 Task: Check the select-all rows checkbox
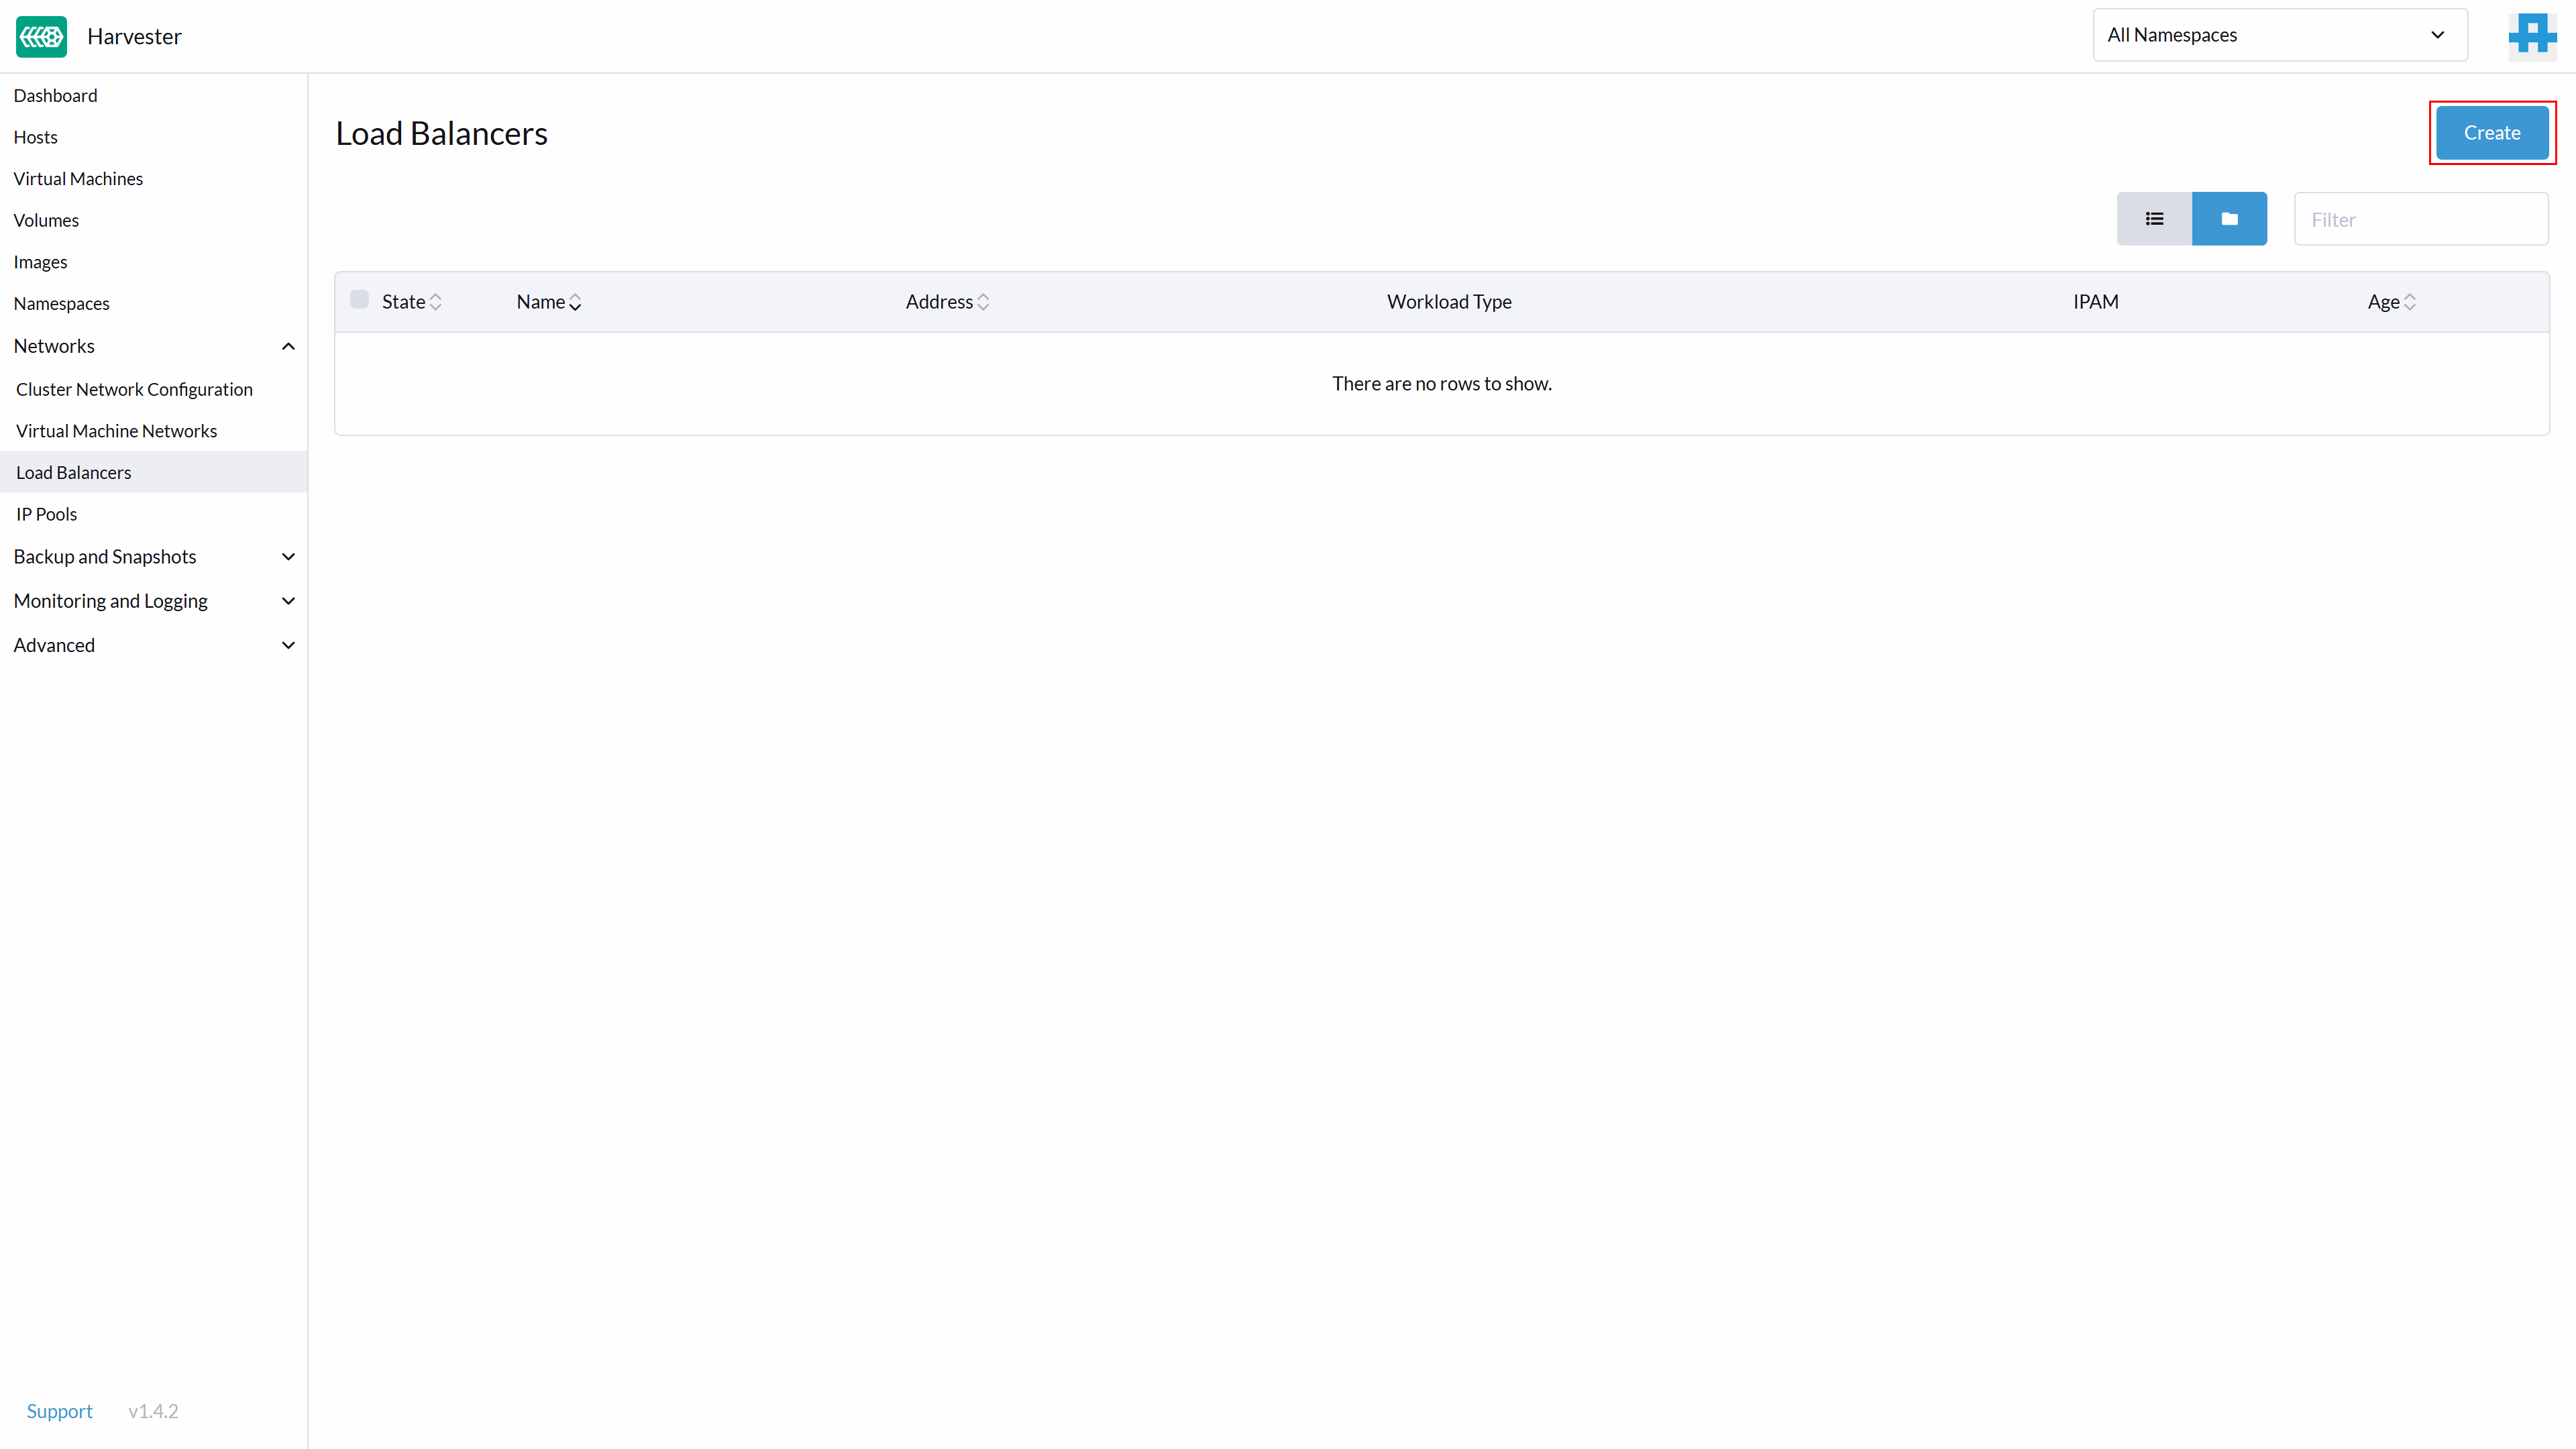tap(359, 300)
